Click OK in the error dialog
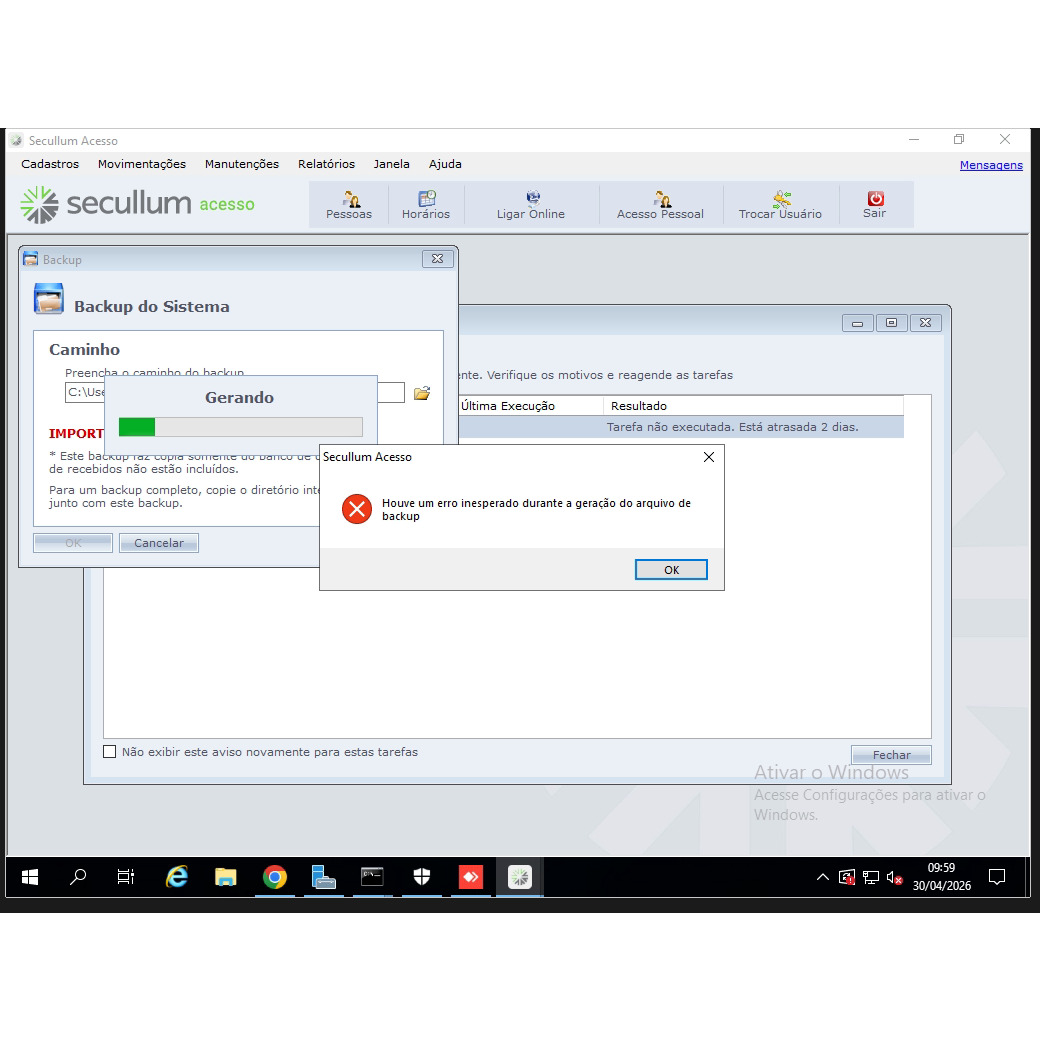 [x=671, y=570]
